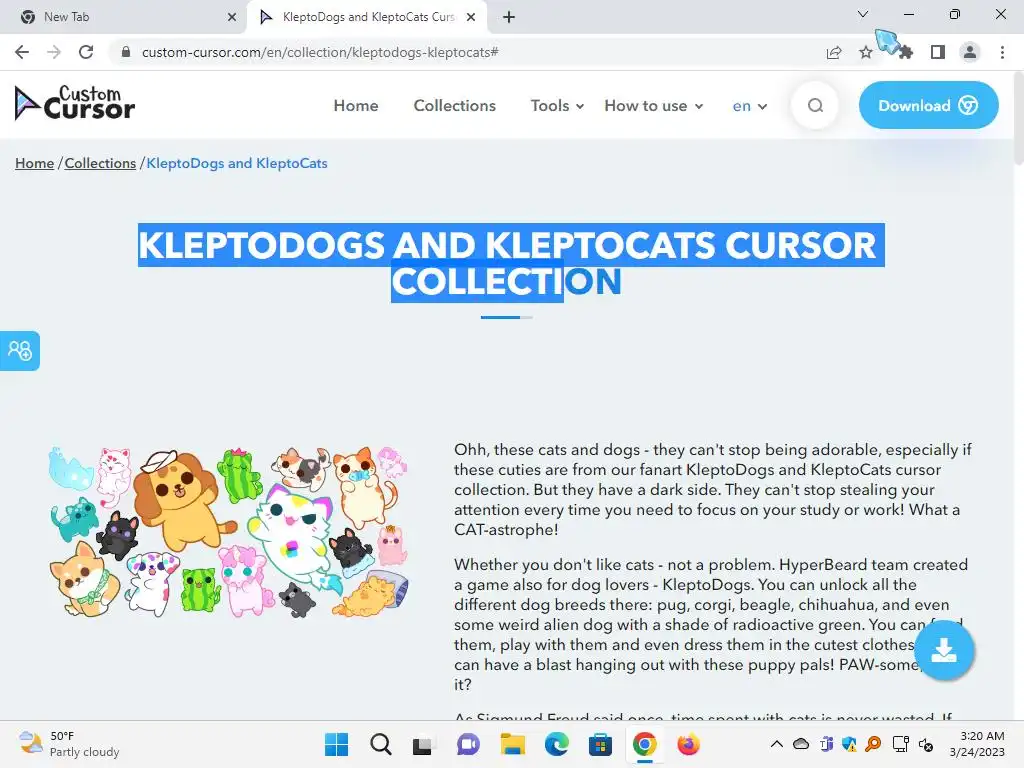Viewport: 1024px width, 768px height.
Task: Open Task View on the taskbar
Action: point(423,744)
